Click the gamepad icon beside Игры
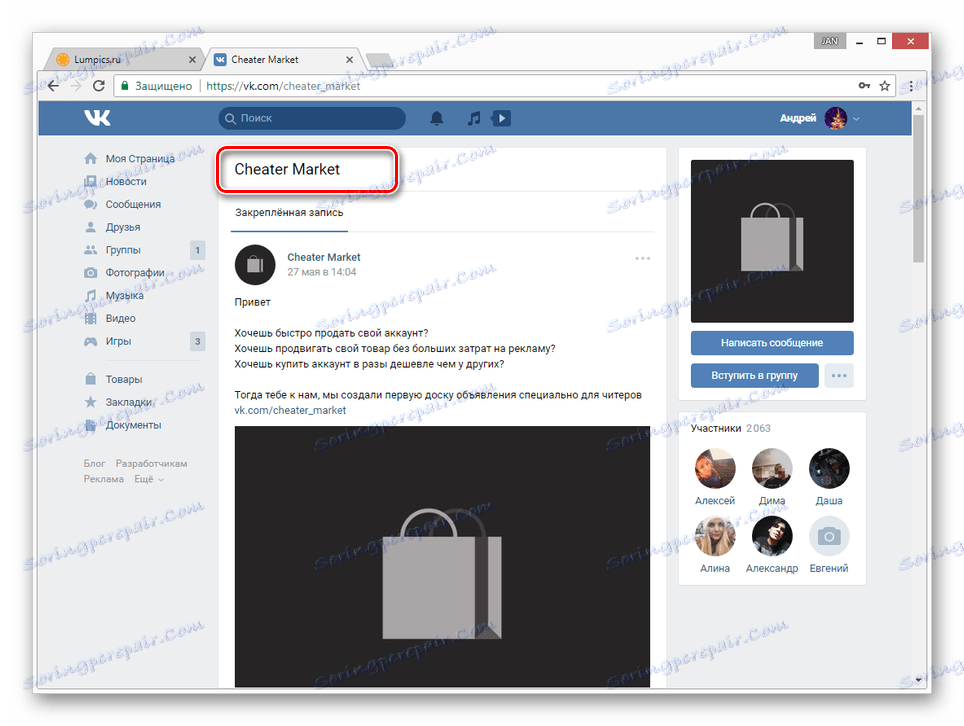 (x=90, y=341)
